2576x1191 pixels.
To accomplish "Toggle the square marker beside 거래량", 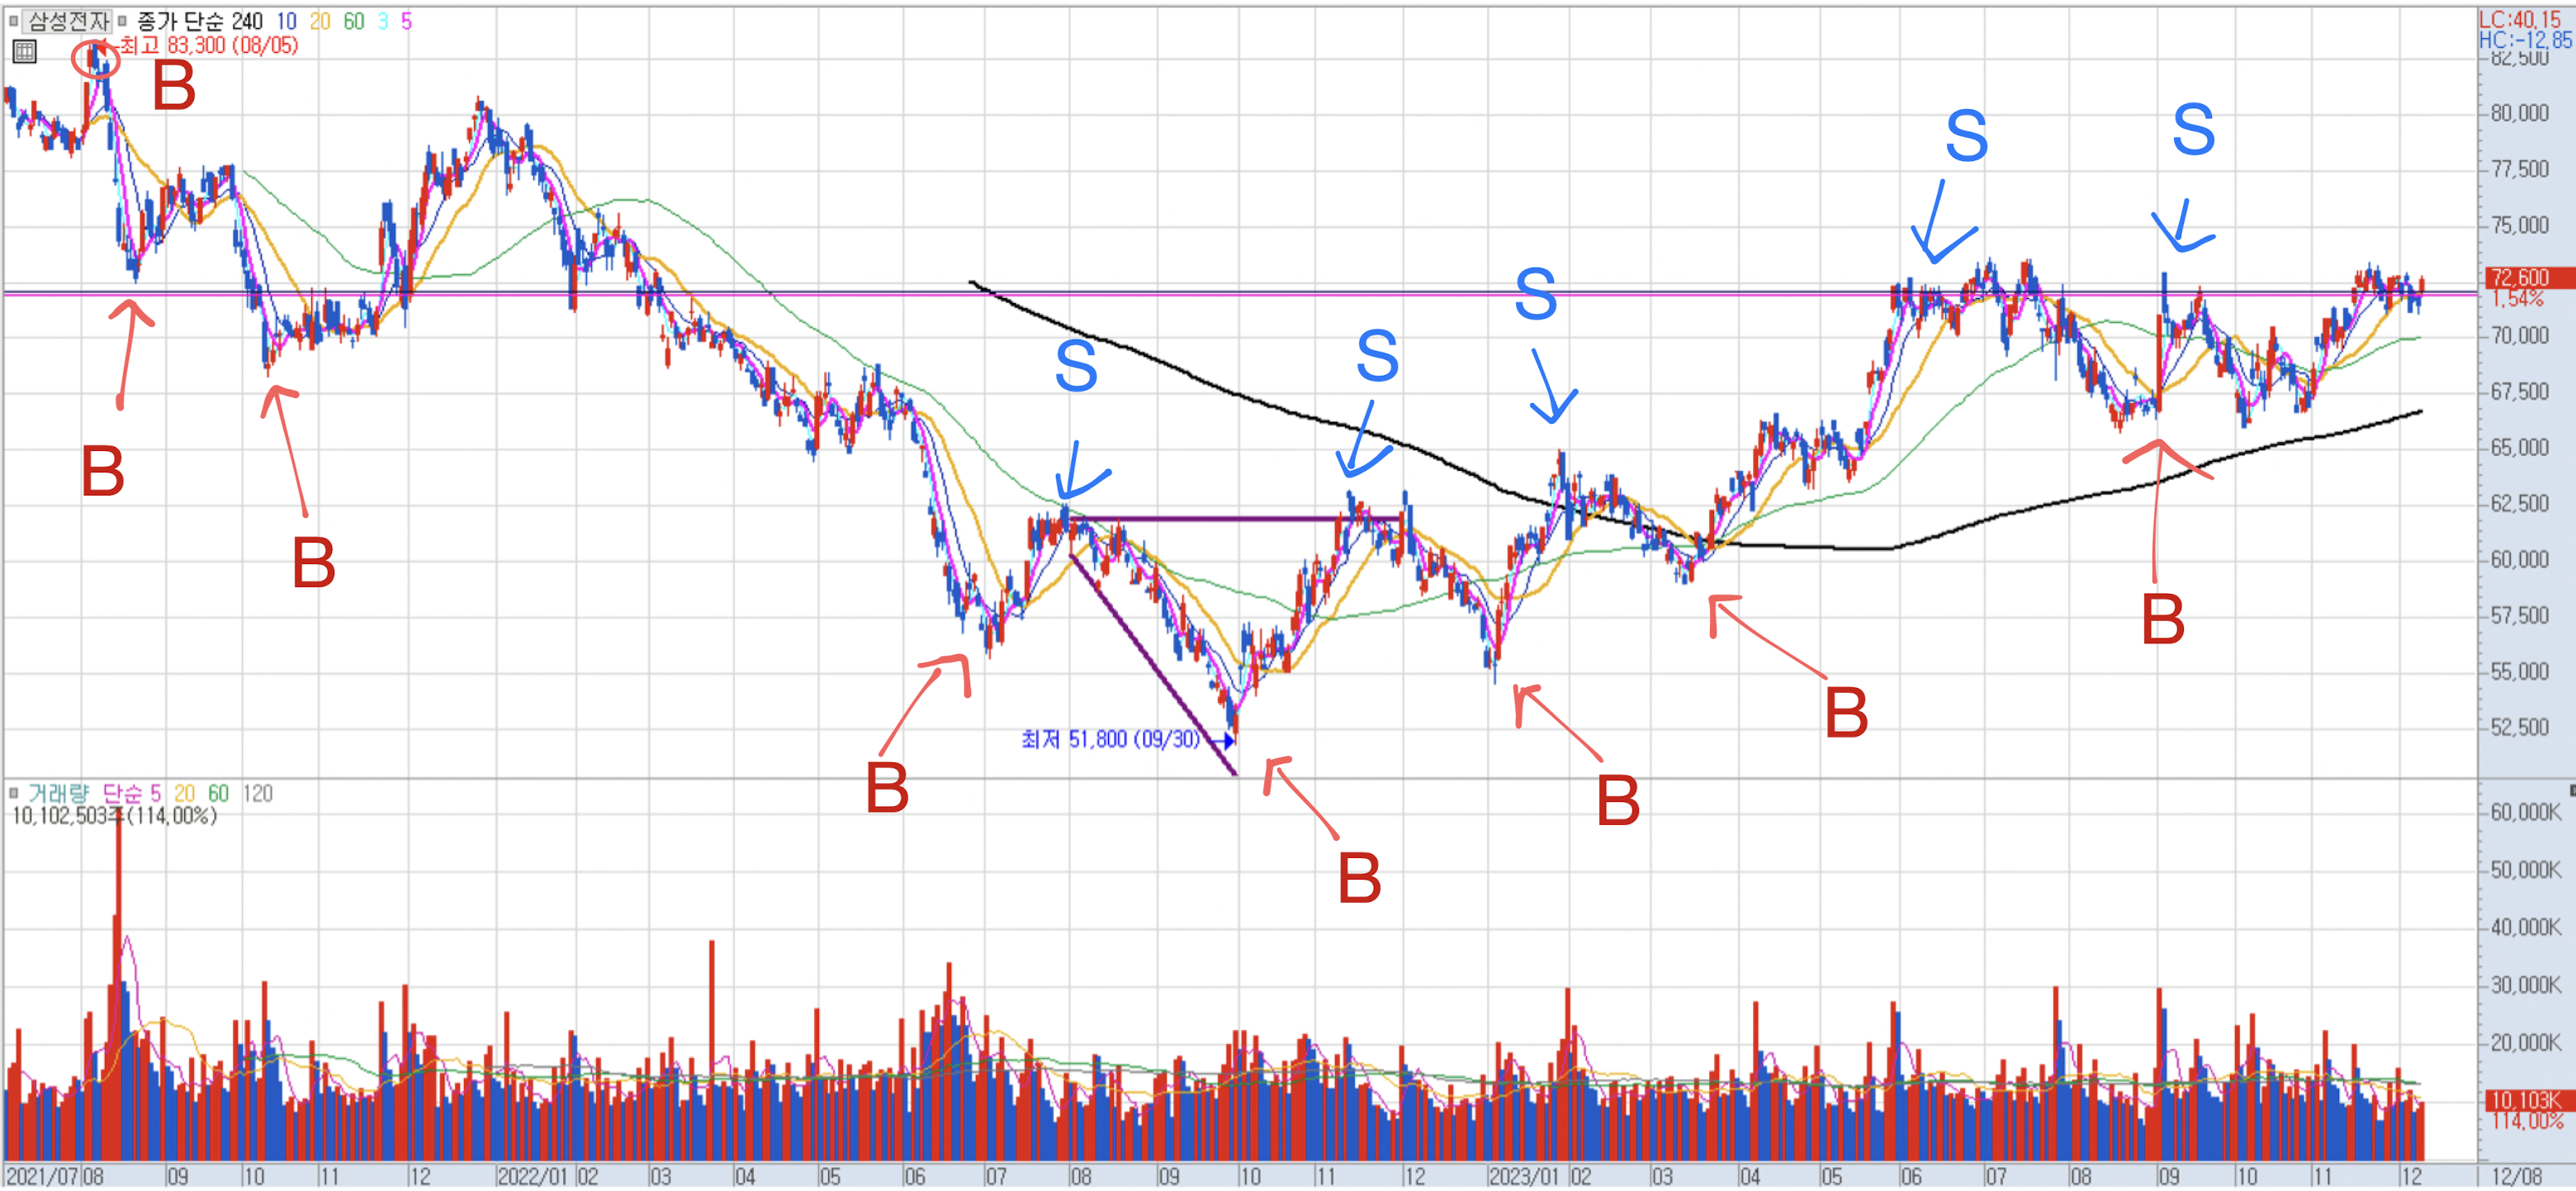I will pos(13,793).
